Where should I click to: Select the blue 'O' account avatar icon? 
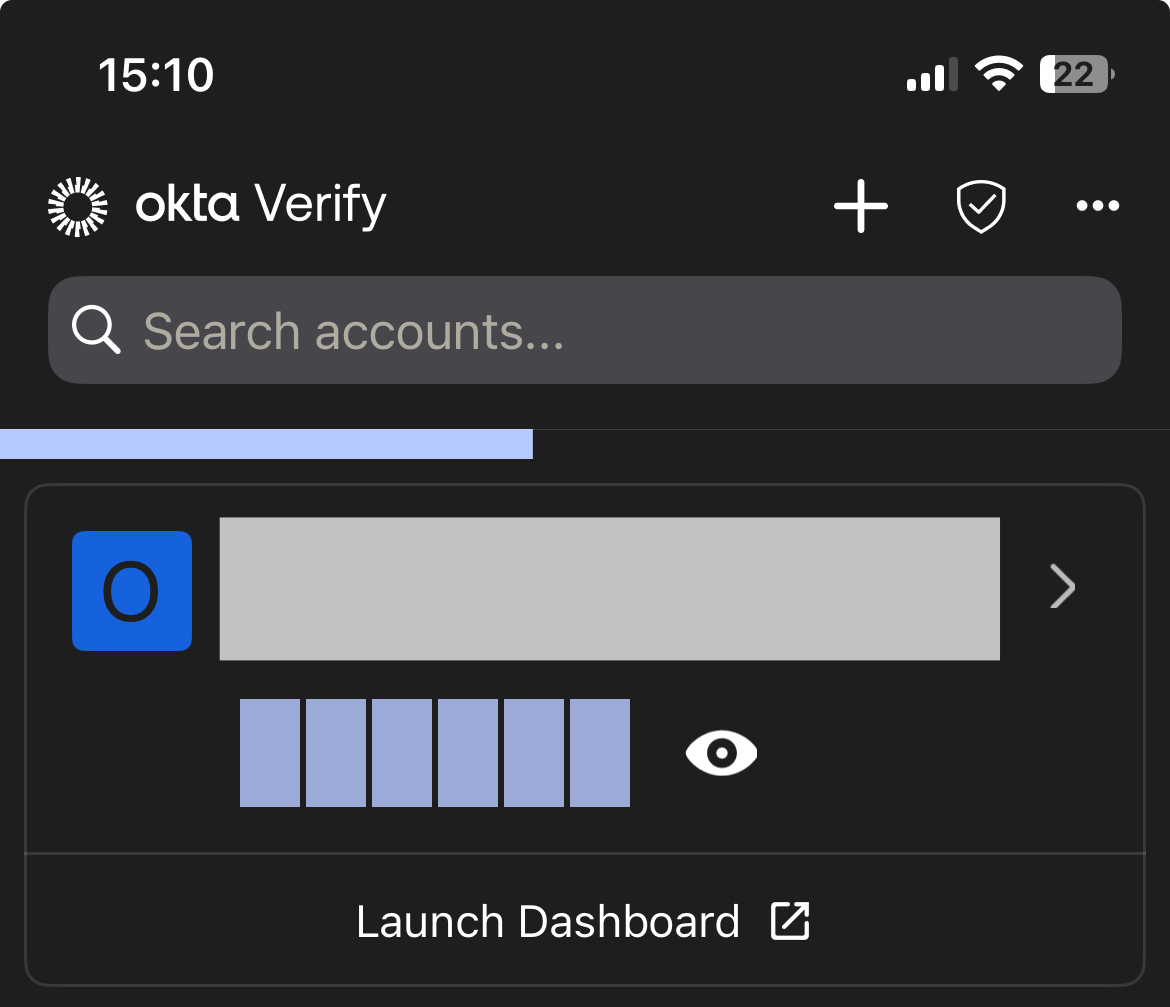(131, 590)
